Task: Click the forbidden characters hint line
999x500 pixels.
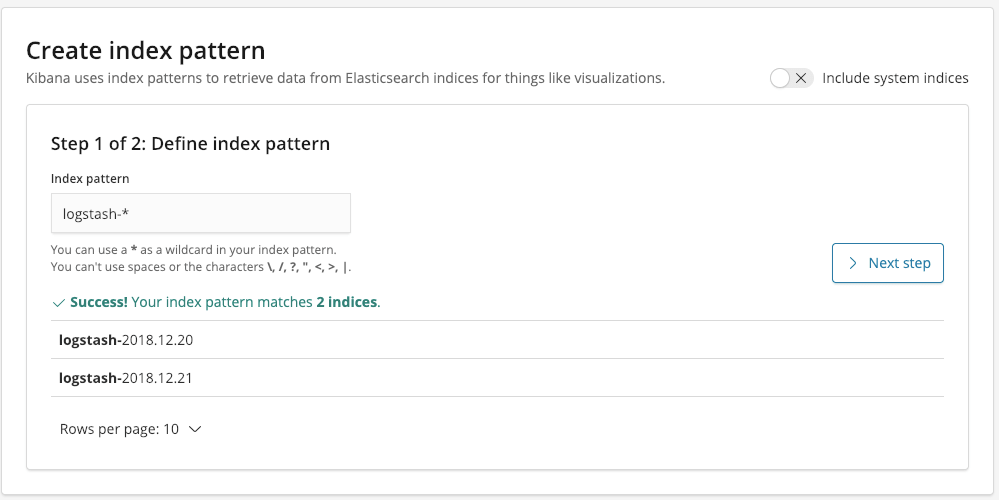Action: coord(201,267)
